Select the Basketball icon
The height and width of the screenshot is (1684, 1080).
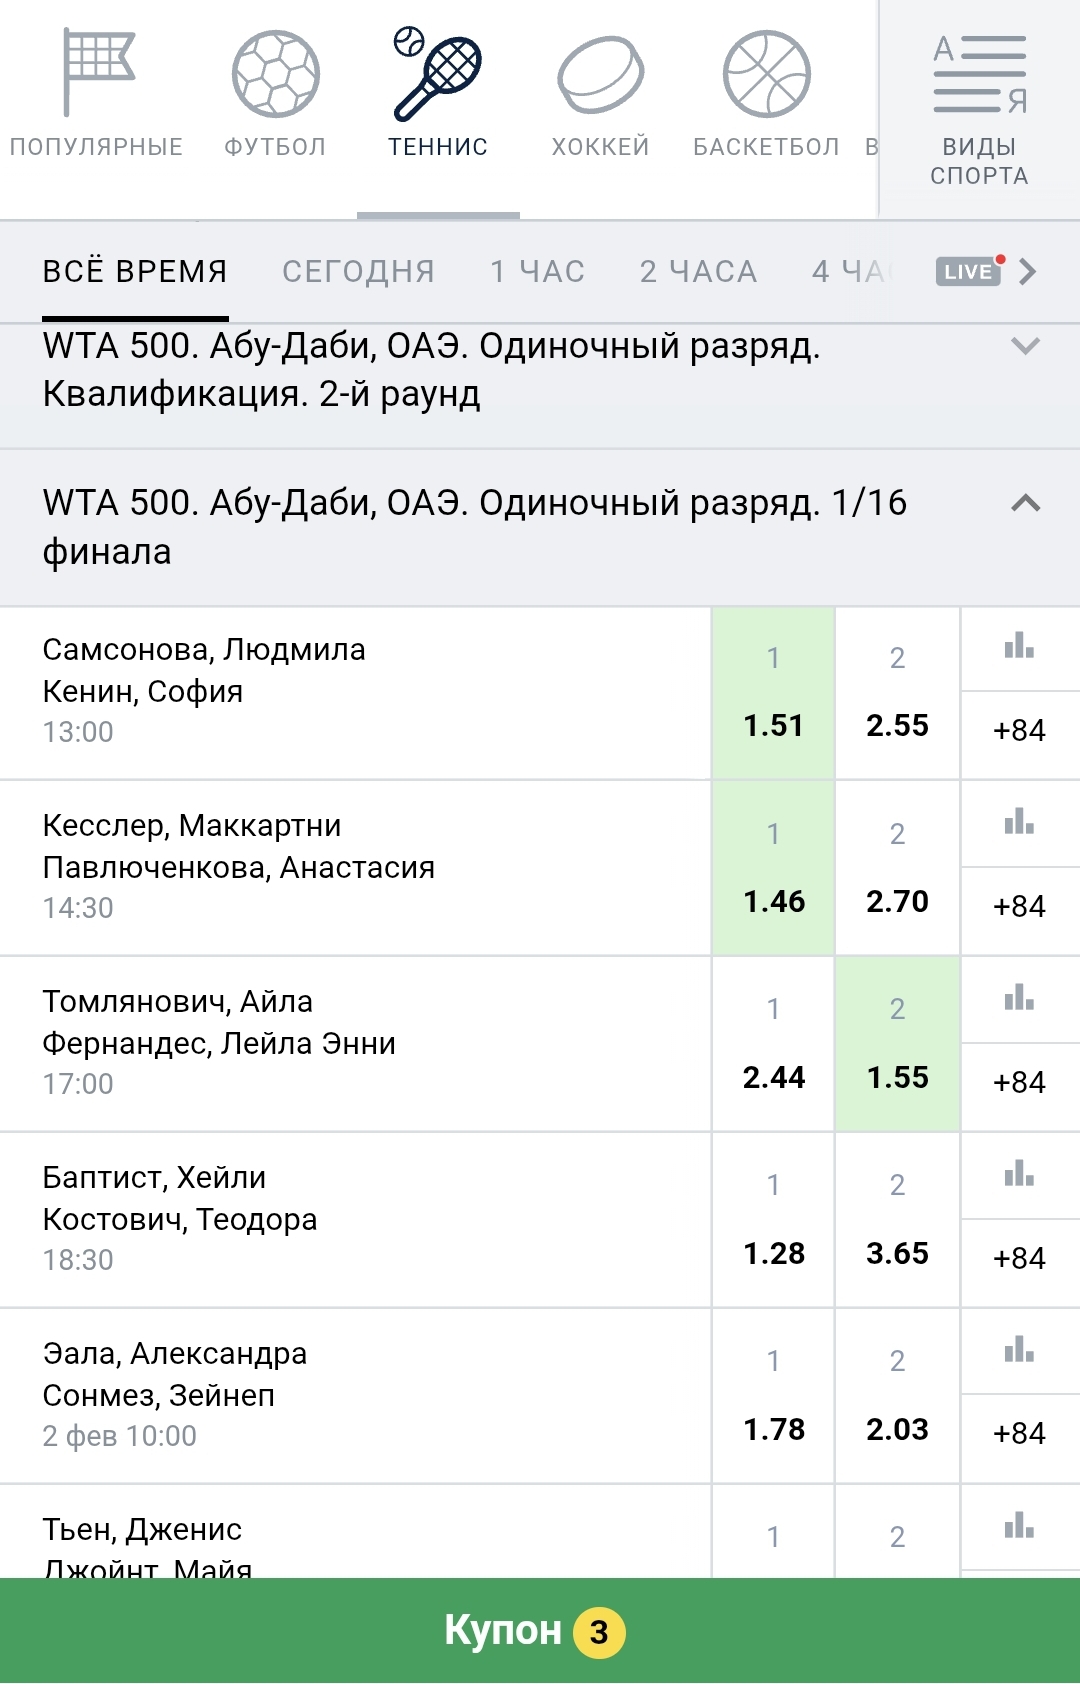(766, 75)
